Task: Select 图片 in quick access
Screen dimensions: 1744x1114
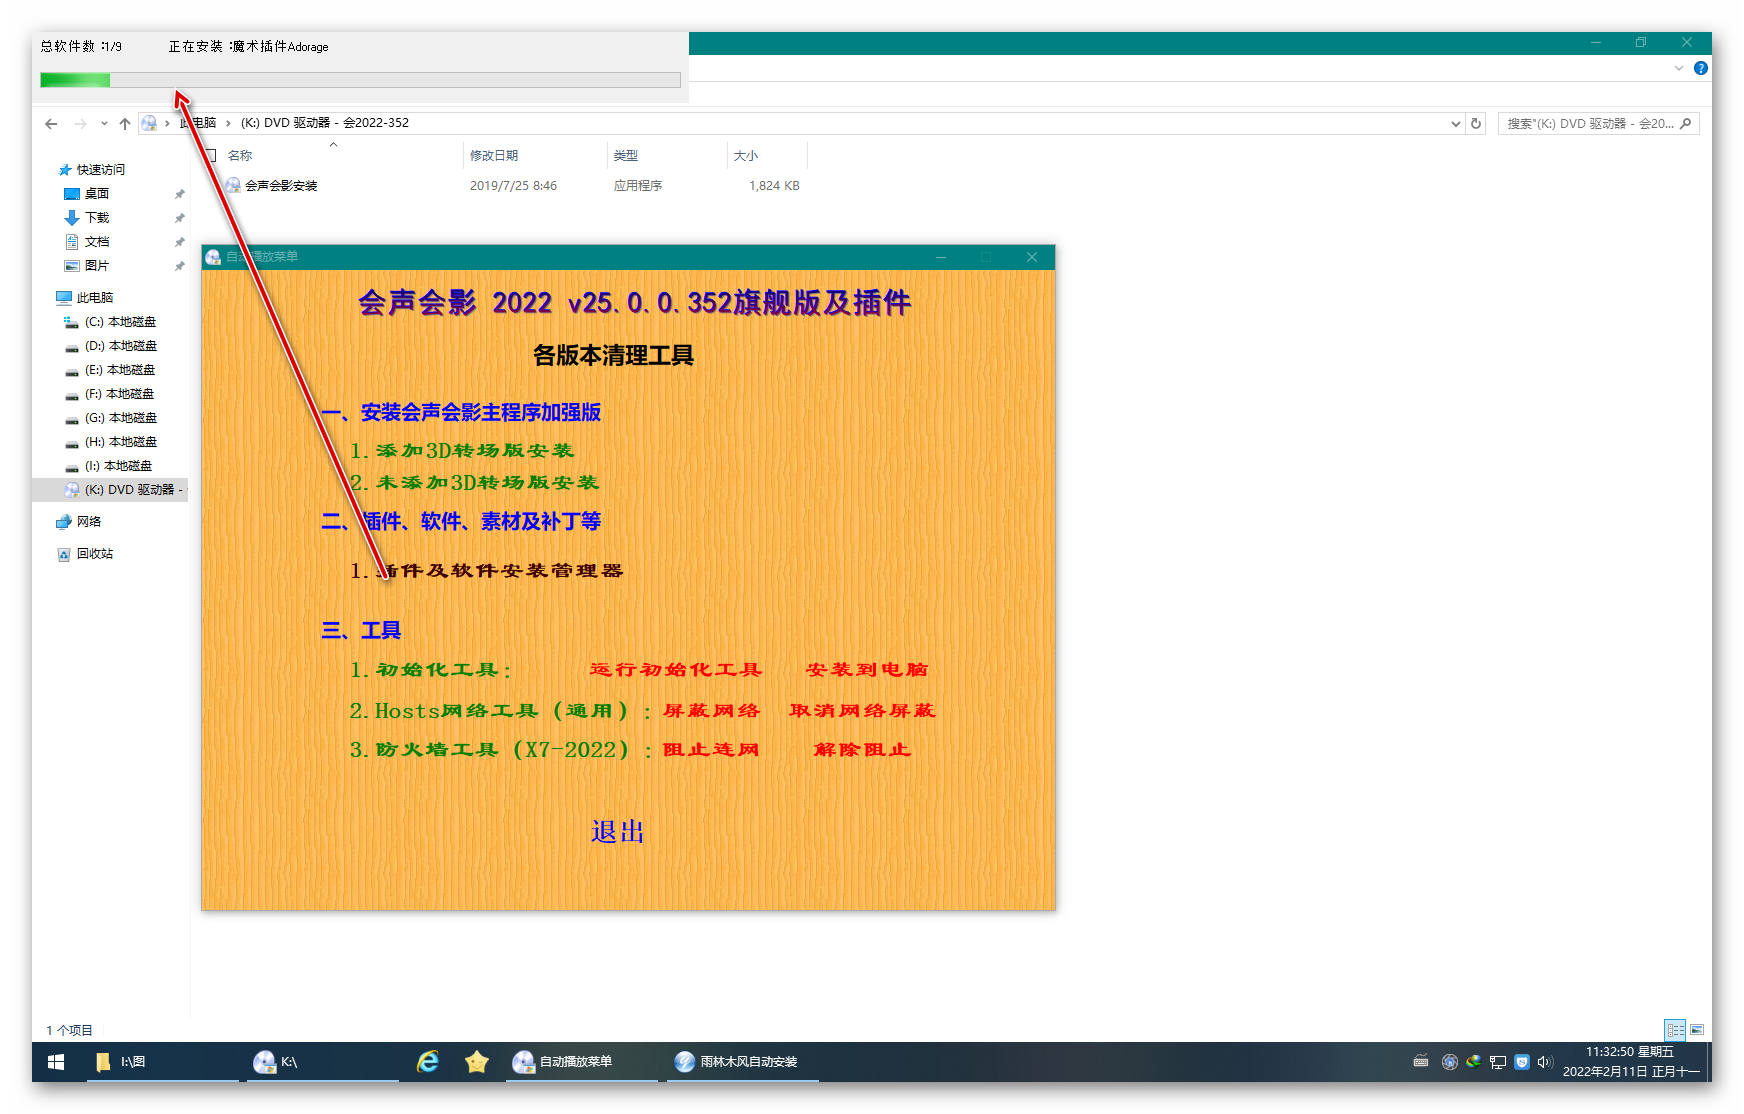Action: 97,266
